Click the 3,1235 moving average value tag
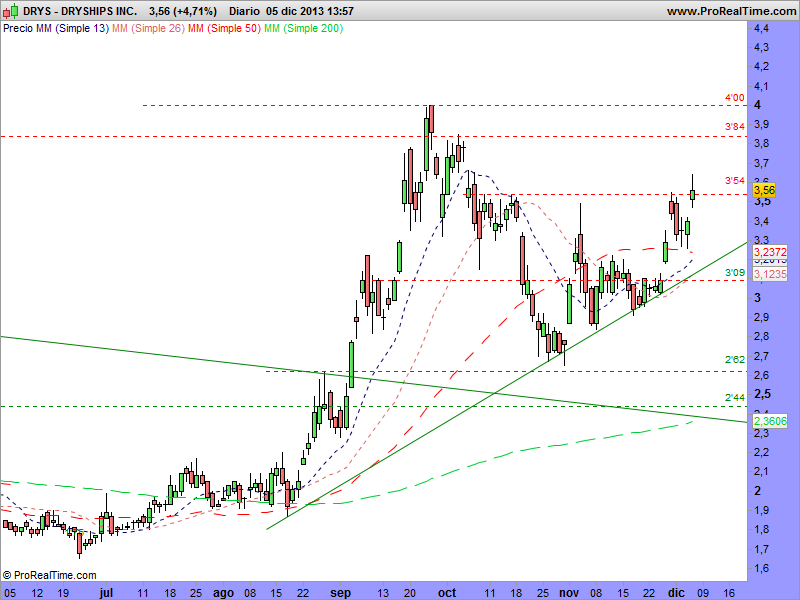This screenshot has width=800, height=600. [x=770, y=274]
